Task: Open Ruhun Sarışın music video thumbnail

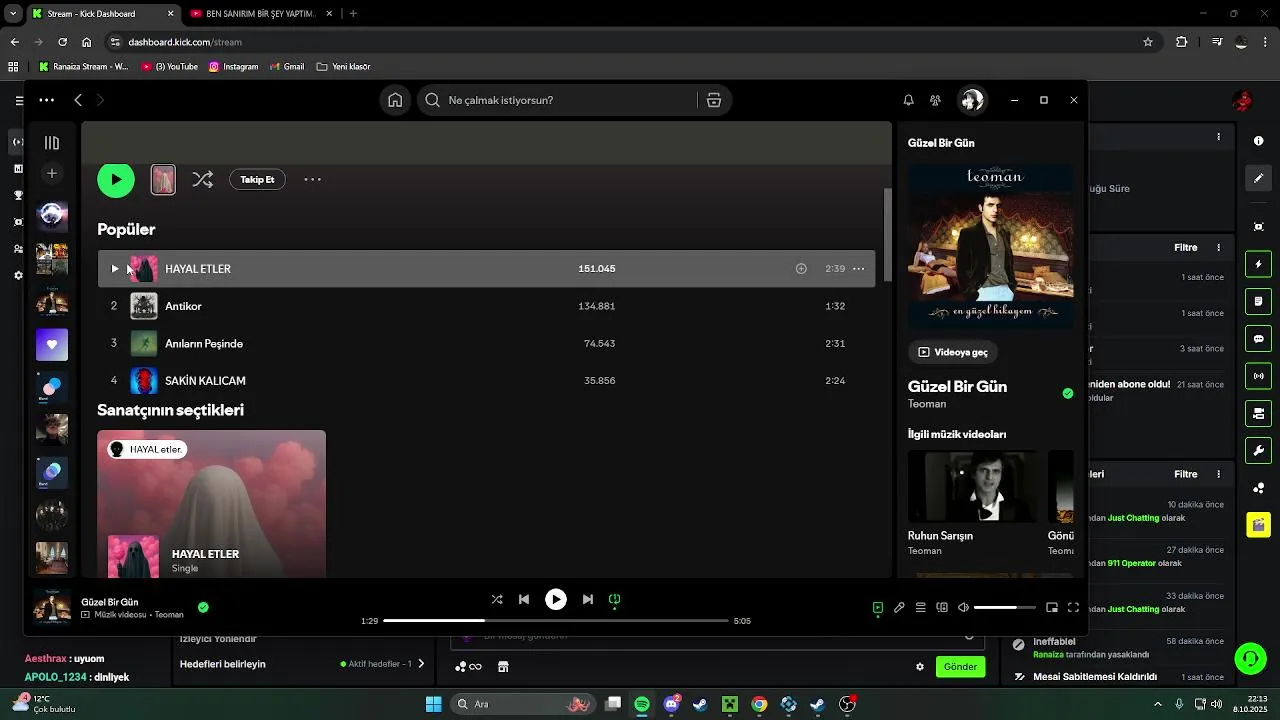Action: 973,486
